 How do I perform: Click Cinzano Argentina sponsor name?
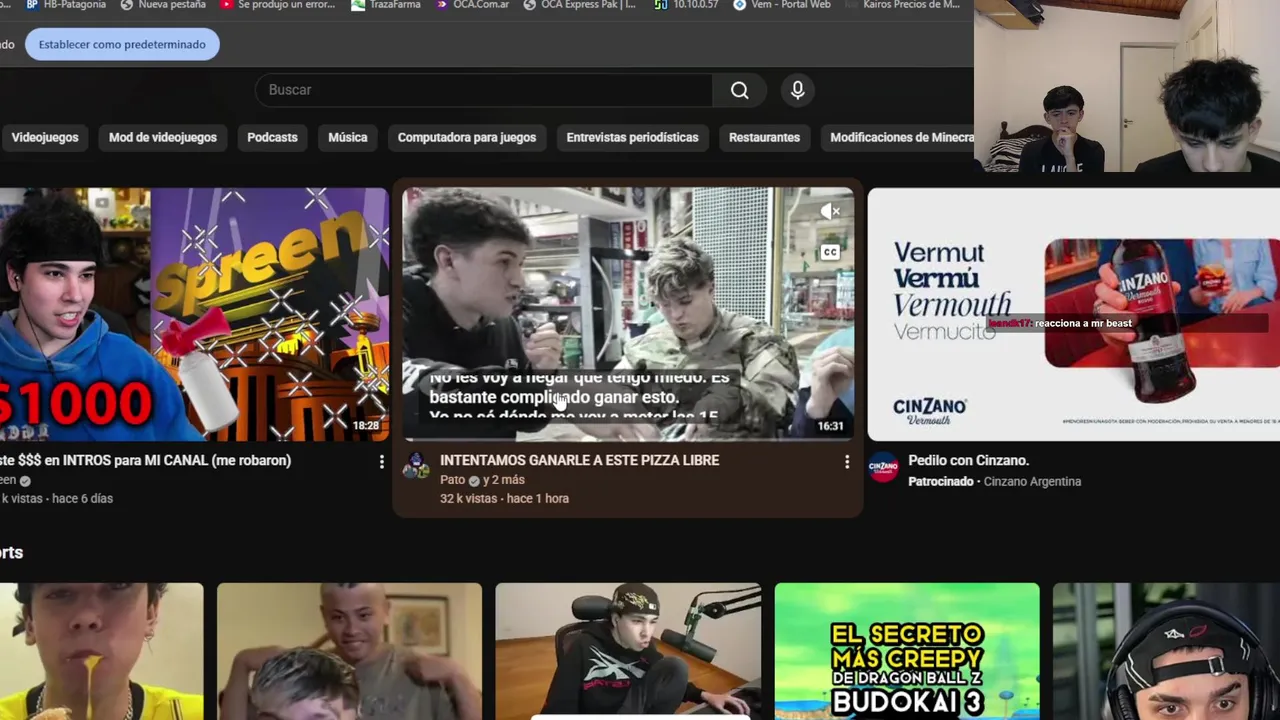click(x=1032, y=481)
